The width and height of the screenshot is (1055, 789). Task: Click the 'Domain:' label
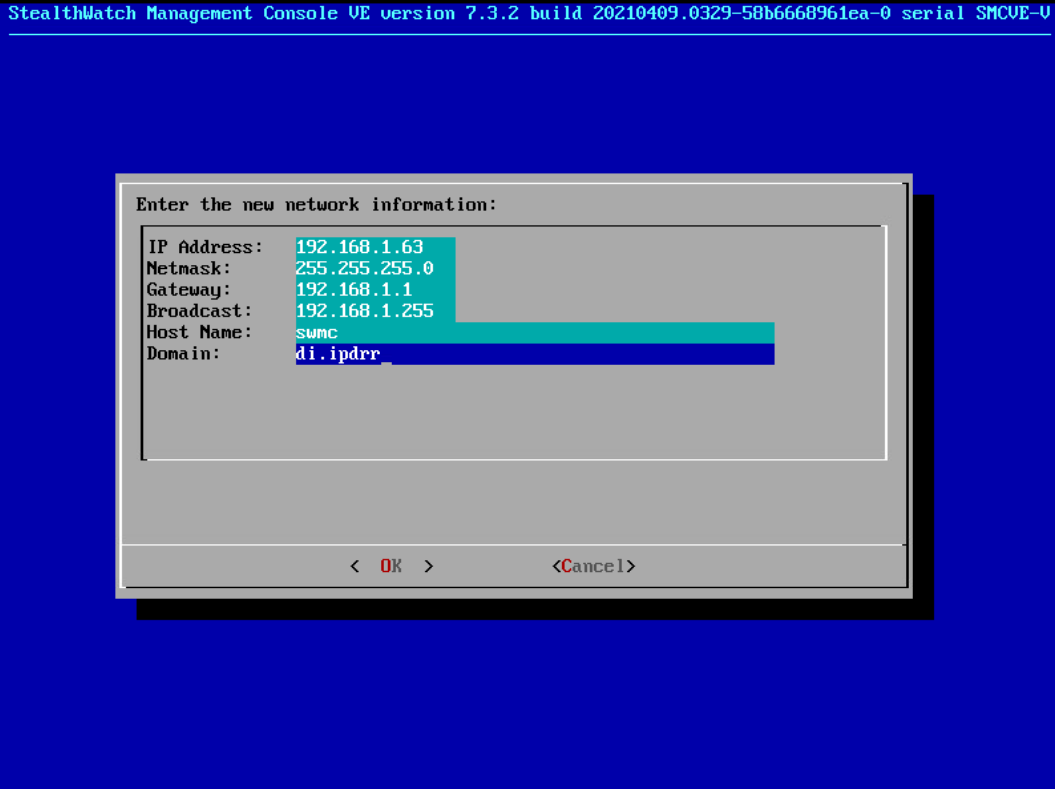184,354
